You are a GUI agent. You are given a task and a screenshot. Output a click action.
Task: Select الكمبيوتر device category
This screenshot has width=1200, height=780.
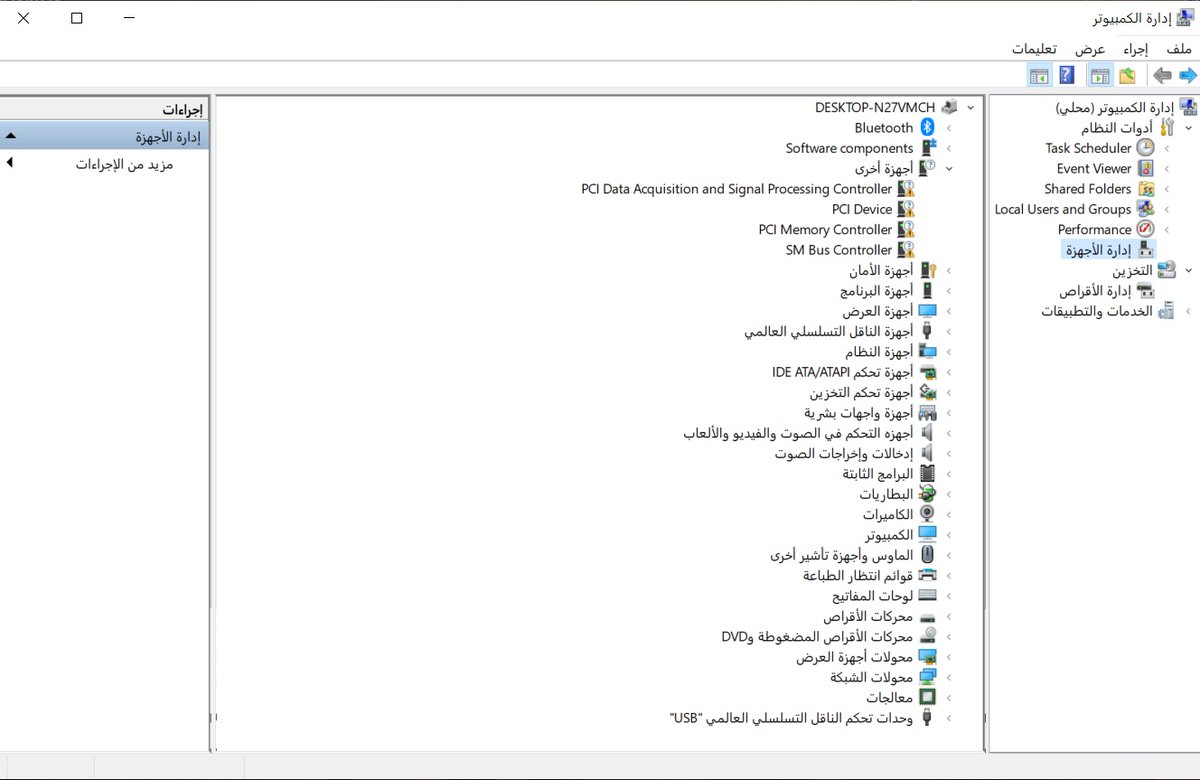coord(889,535)
